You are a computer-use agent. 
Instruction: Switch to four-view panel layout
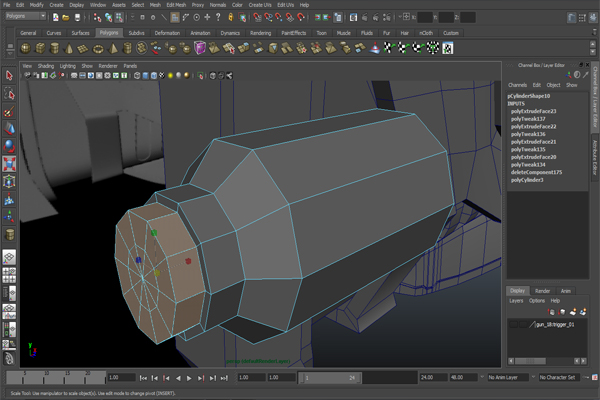tap(9, 275)
